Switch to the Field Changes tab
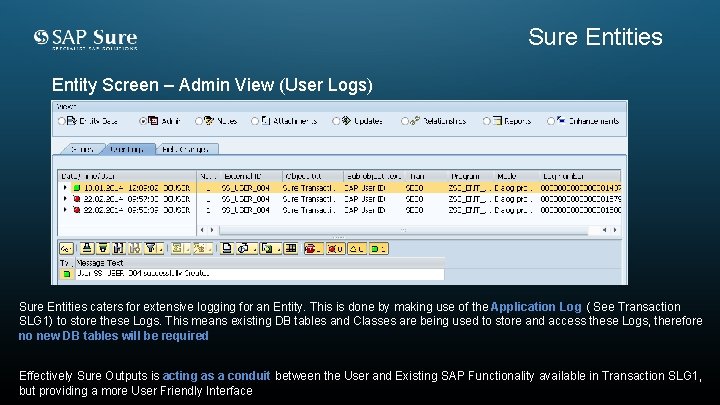720x405 pixels. 186,149
